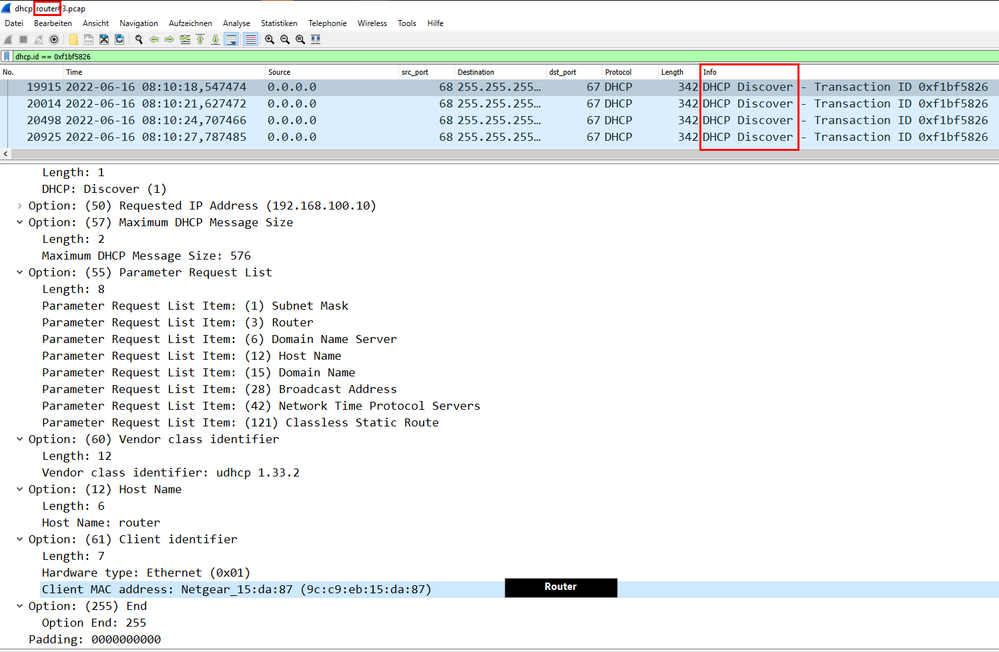Click the shark fin start capture icon
Viewport: 999px width, 652px height.
(8, 39)
